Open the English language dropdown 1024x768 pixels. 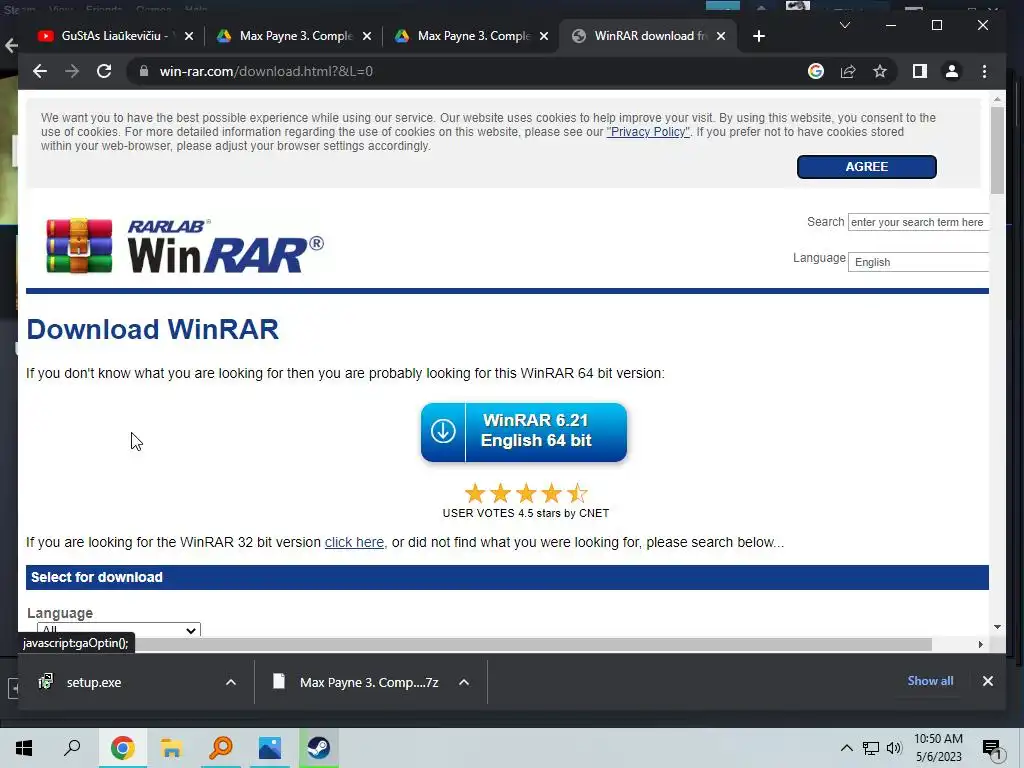918,262
